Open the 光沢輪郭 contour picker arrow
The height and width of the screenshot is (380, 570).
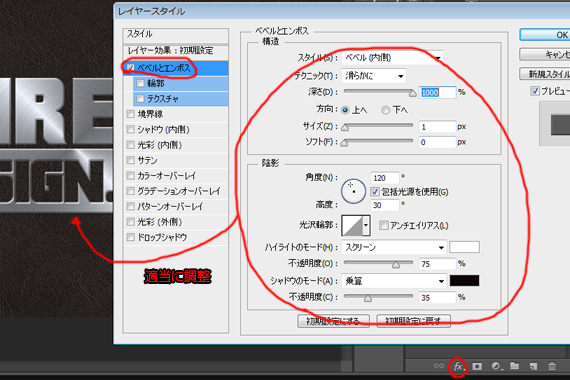tap(366, 225)
